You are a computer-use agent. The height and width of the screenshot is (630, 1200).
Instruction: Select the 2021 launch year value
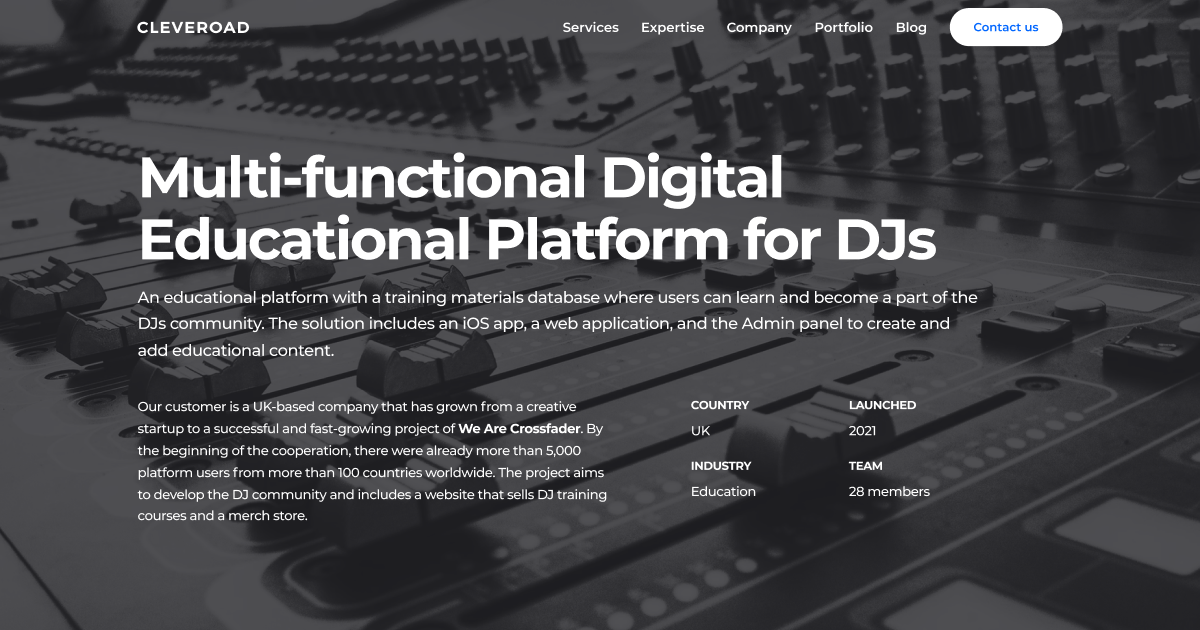pyautogui.click(x=862, y=431)
